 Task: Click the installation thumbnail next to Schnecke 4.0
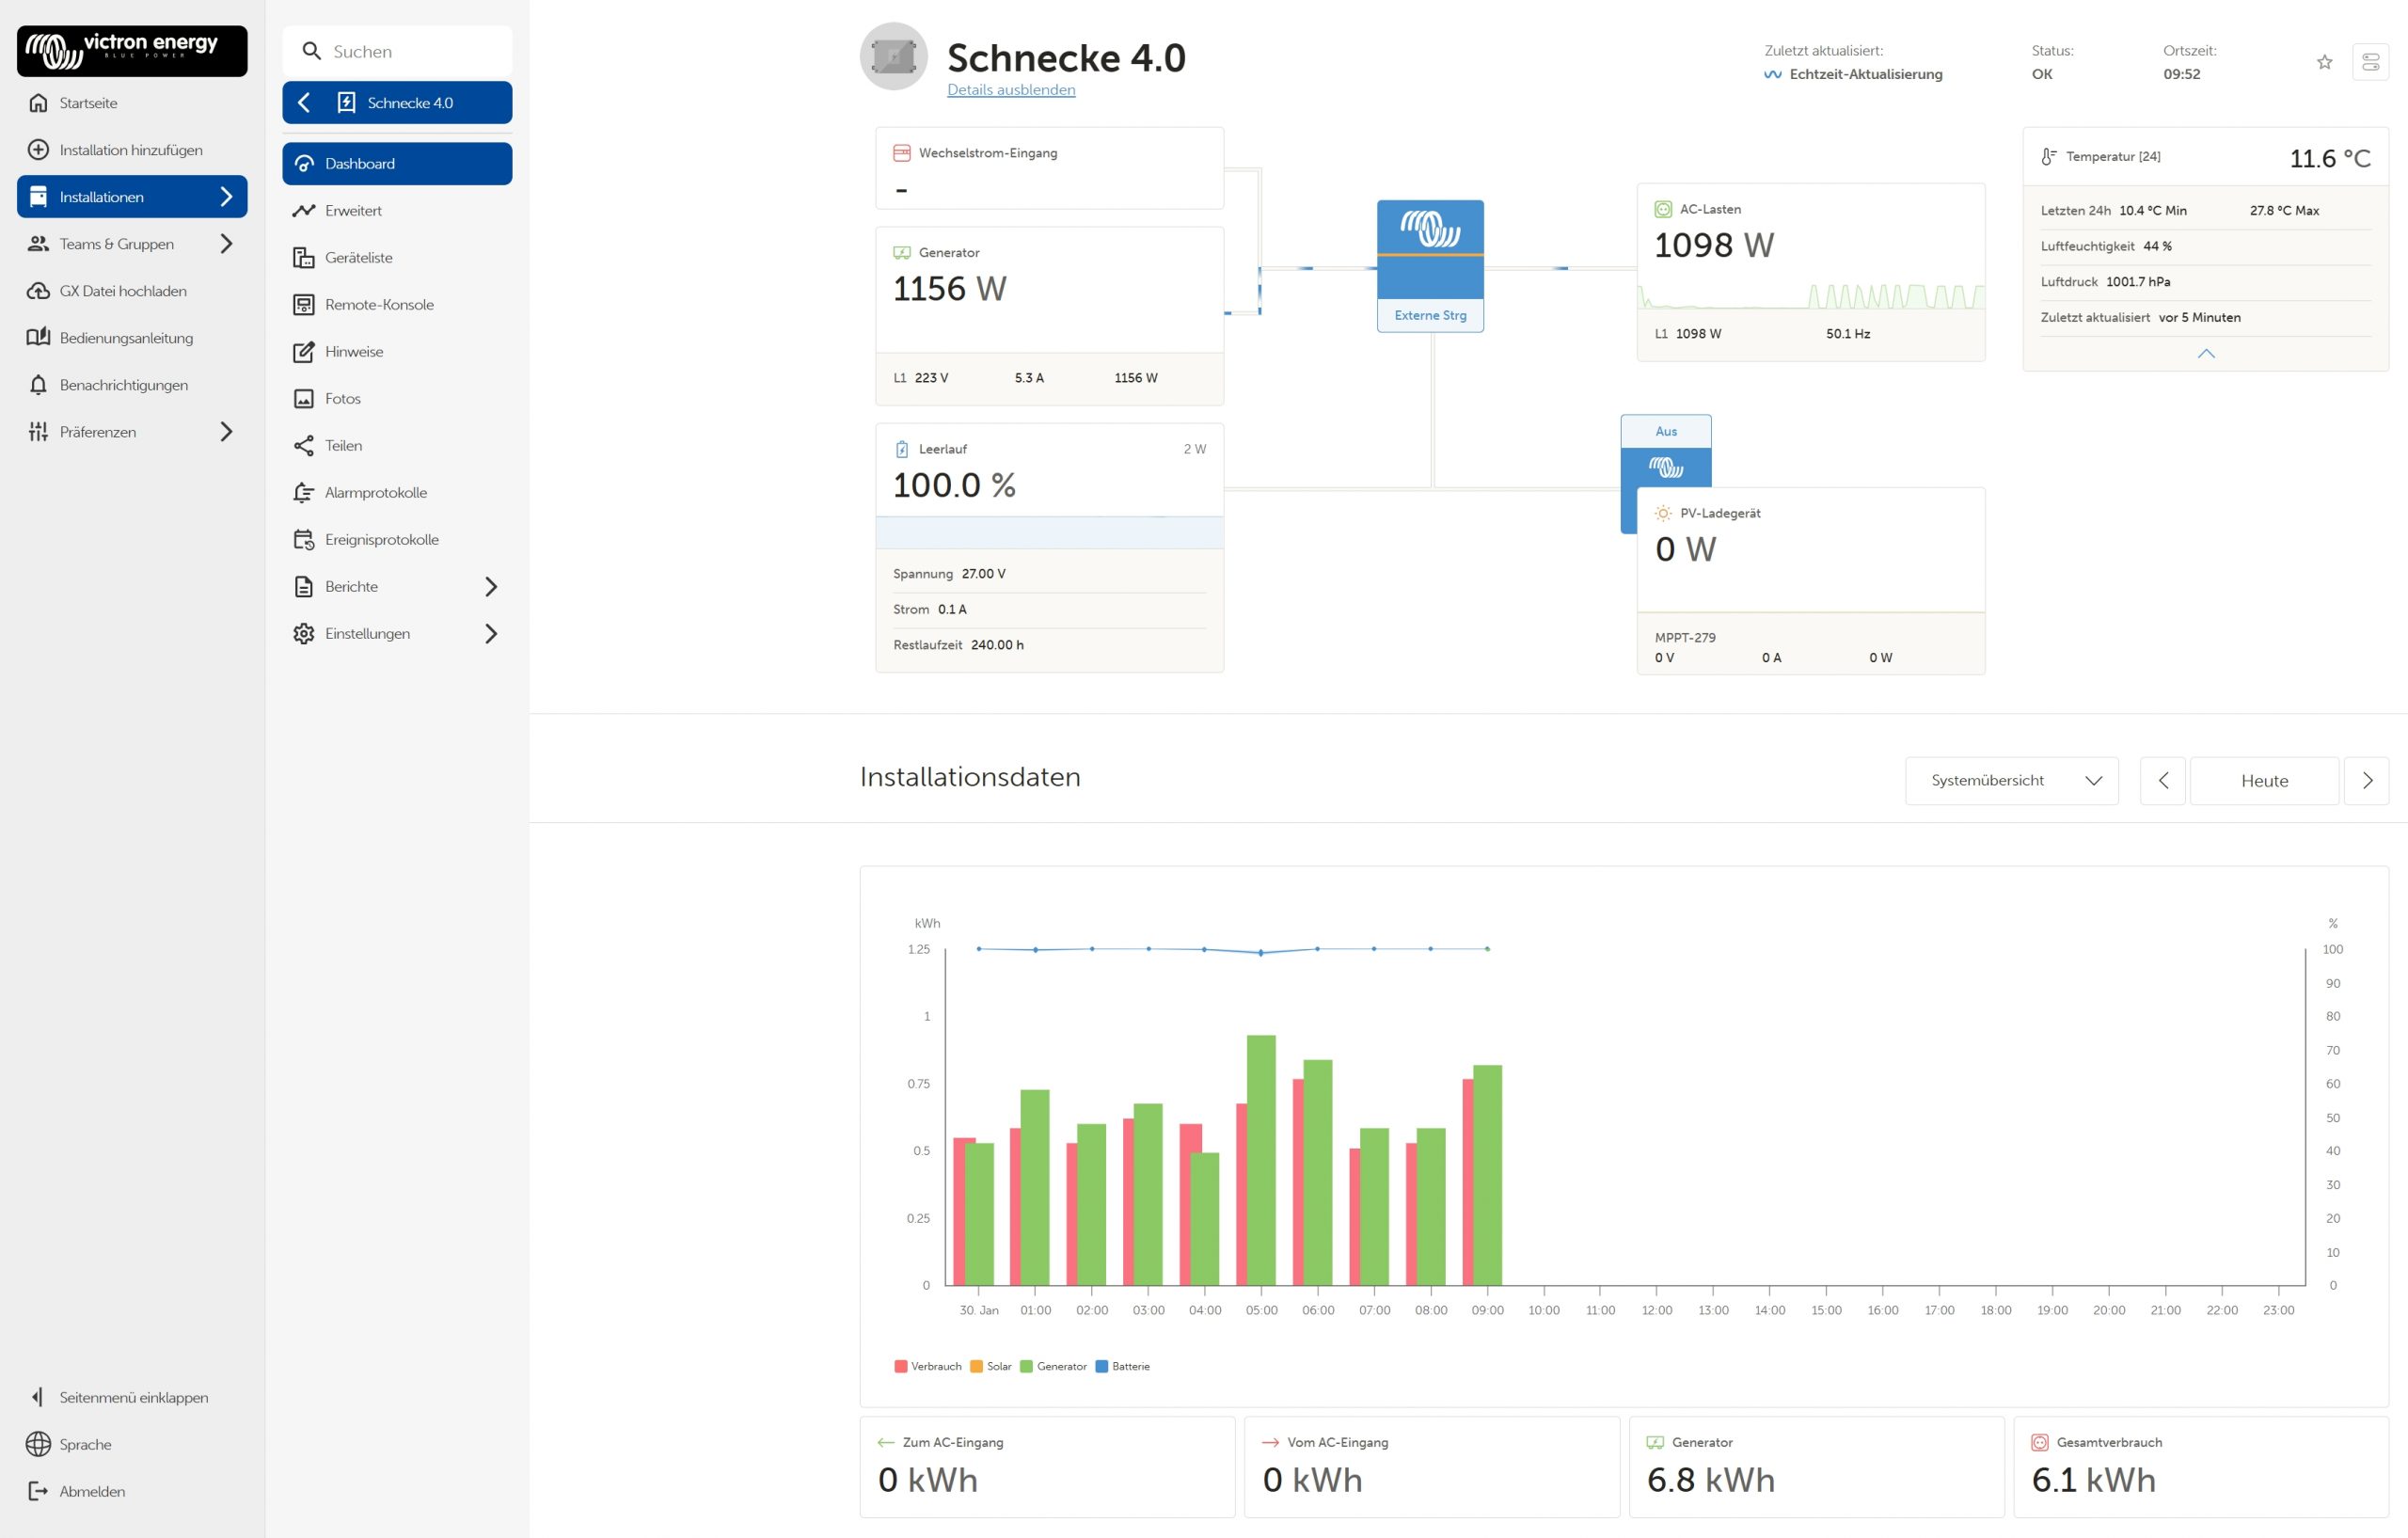[893, 57]
